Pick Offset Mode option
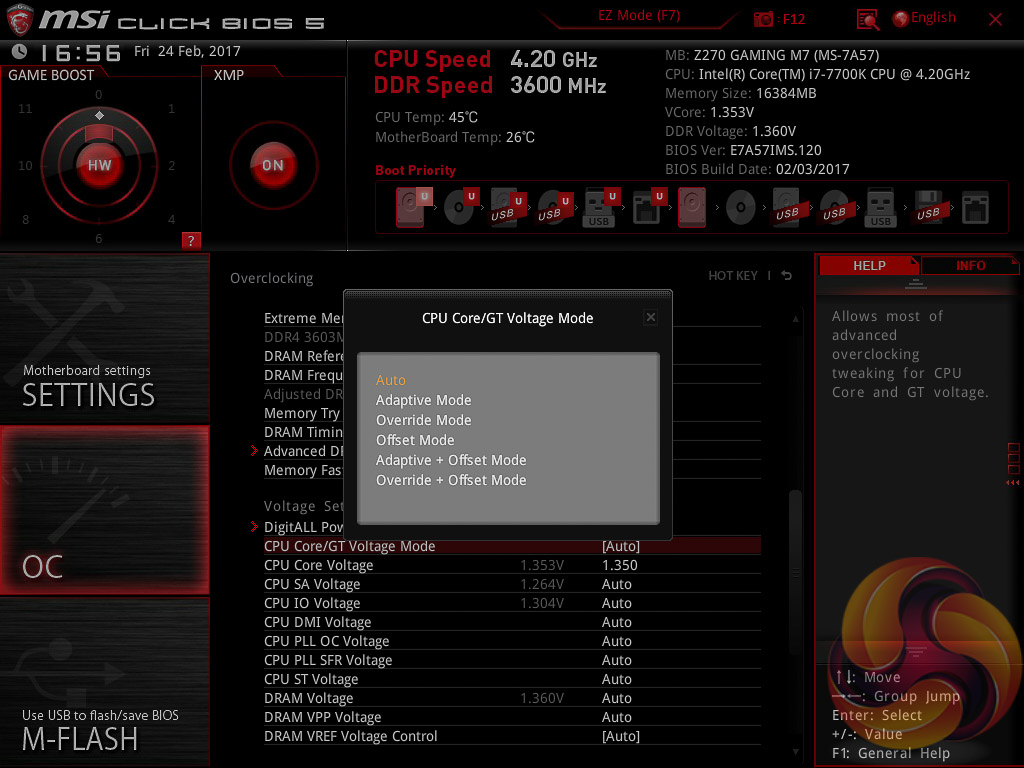The width and height of the screenshot is (1024, 768). (415, 440)
